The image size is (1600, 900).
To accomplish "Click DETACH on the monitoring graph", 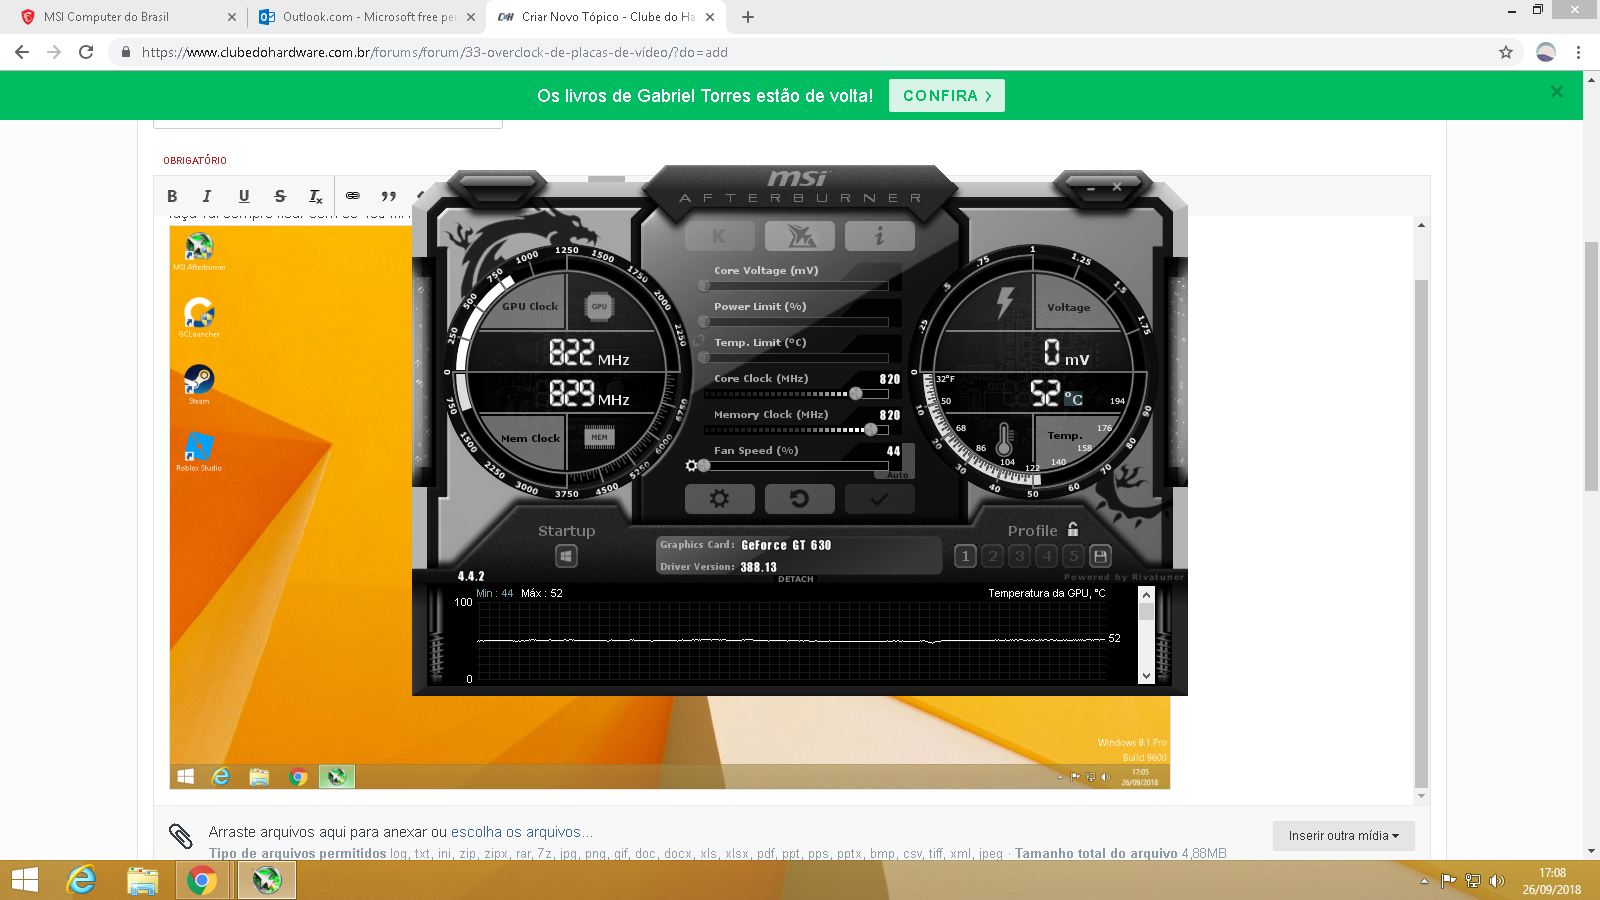I will (796, 579).
